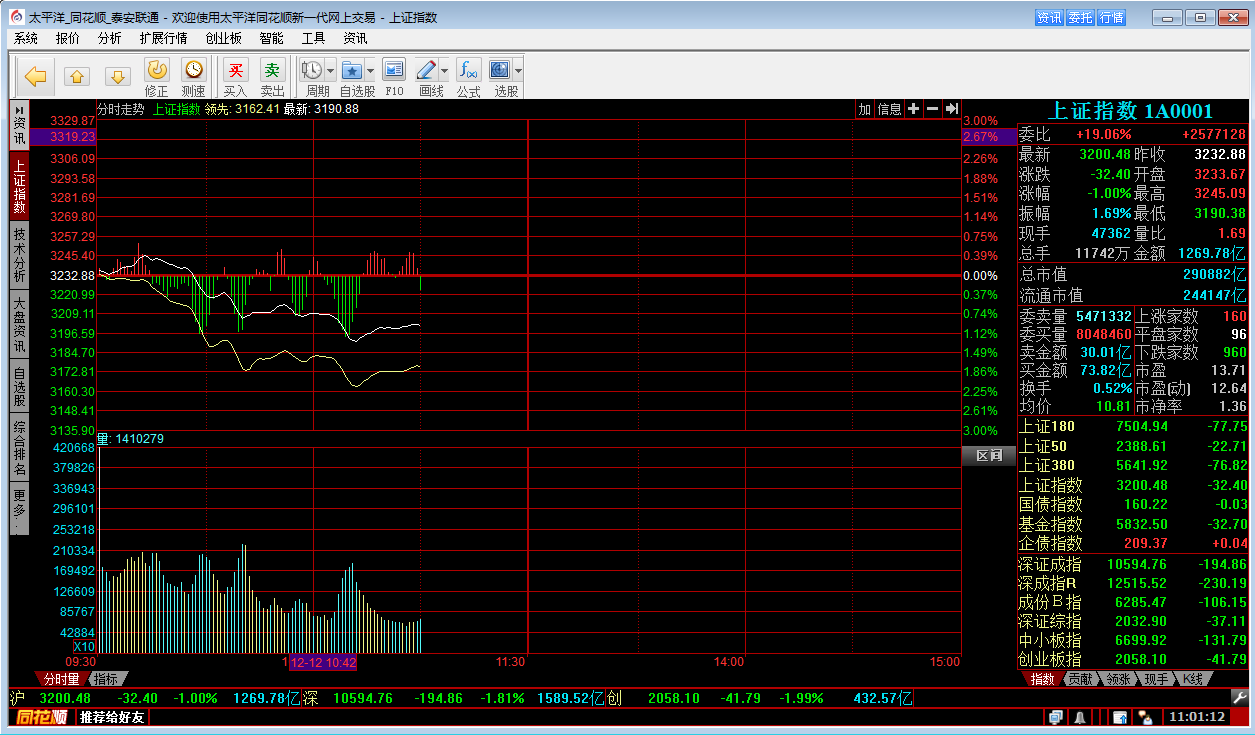Click the stacked windows icon in status bar
Screen dimensions: 1255x735
tap(1056, 717)
